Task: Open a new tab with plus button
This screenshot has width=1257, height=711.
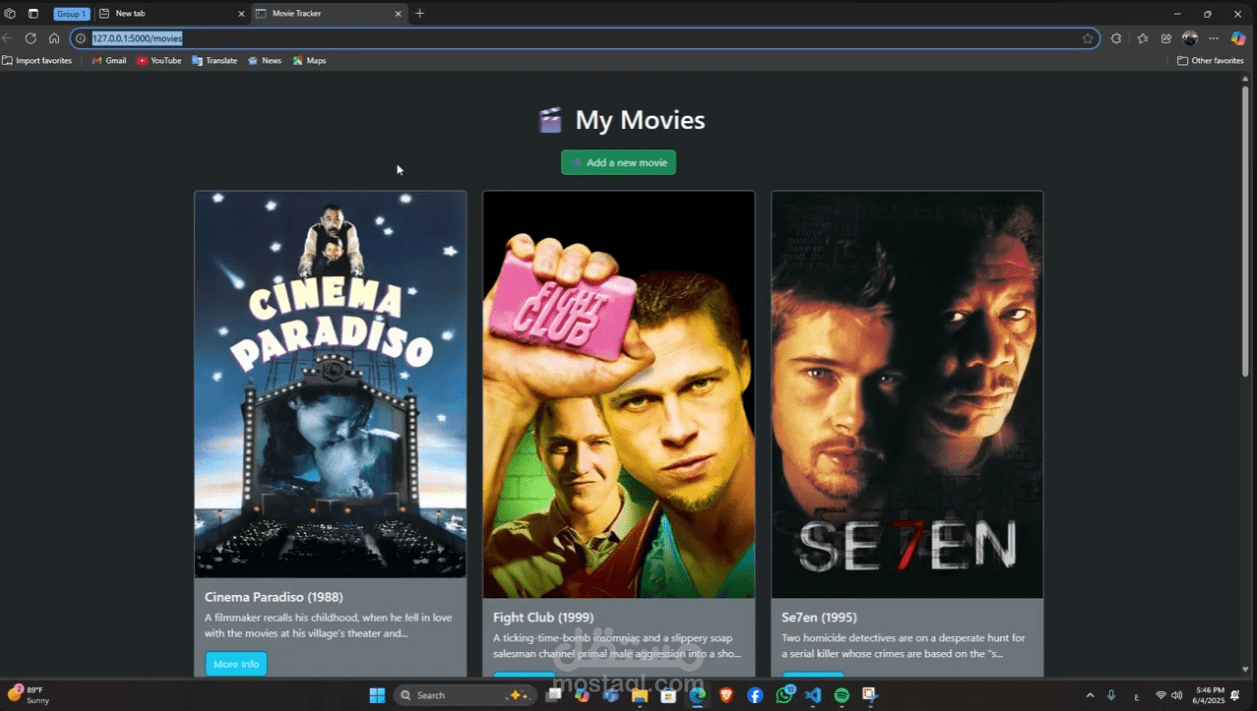Action: click(x=420, y=14)
